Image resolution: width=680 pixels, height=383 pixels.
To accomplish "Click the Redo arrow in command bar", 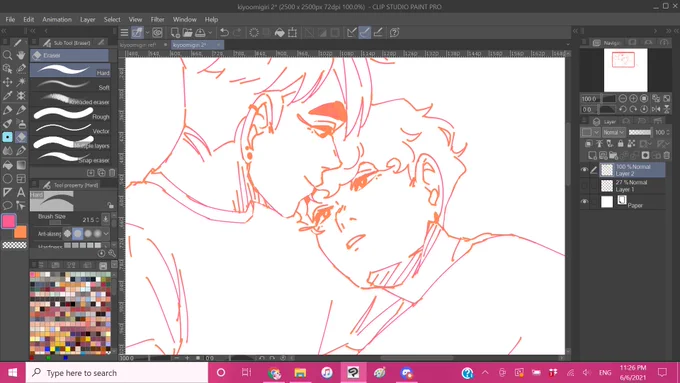I will coord(237,33).
